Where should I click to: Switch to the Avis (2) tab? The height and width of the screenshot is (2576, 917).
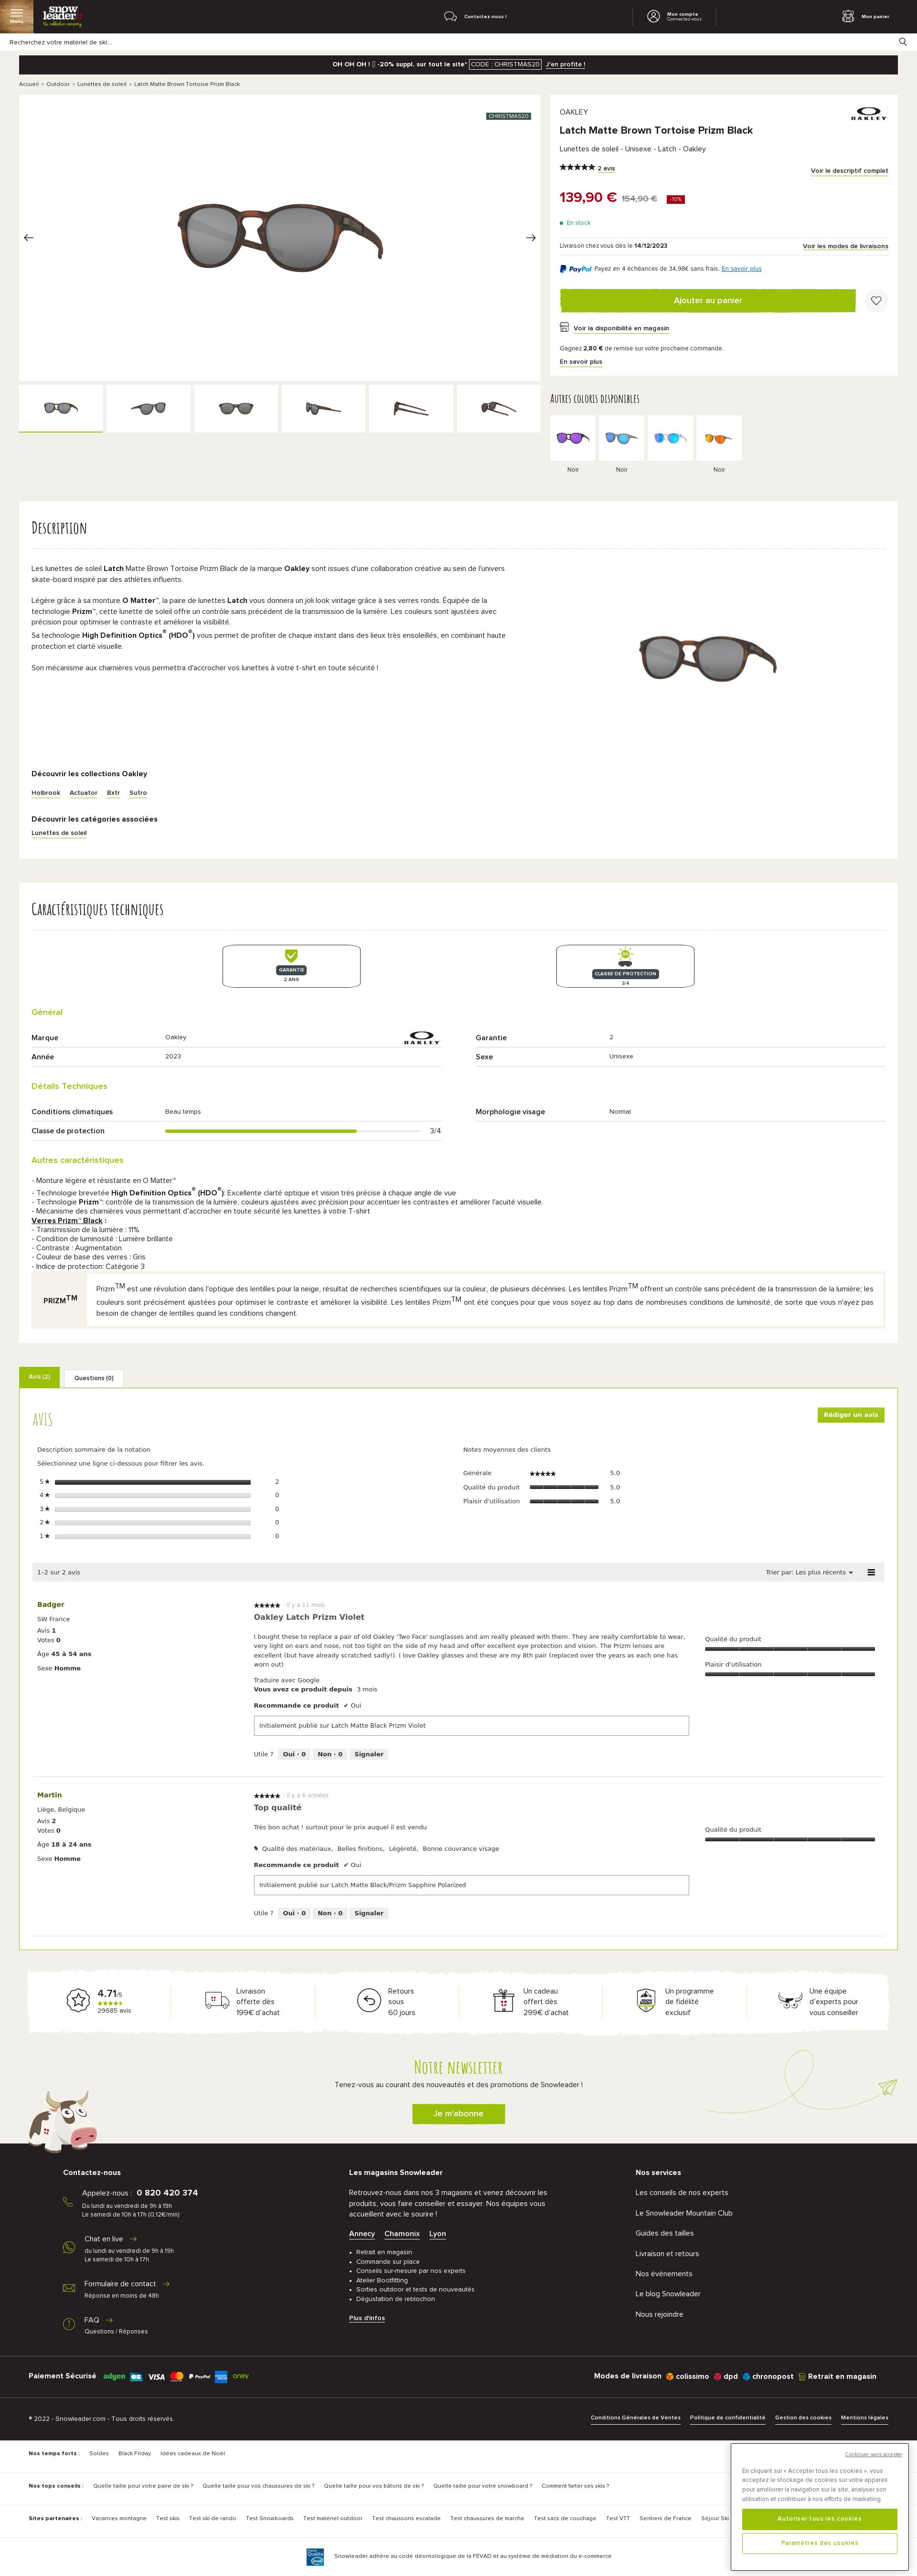click(x=39, y=1377)
